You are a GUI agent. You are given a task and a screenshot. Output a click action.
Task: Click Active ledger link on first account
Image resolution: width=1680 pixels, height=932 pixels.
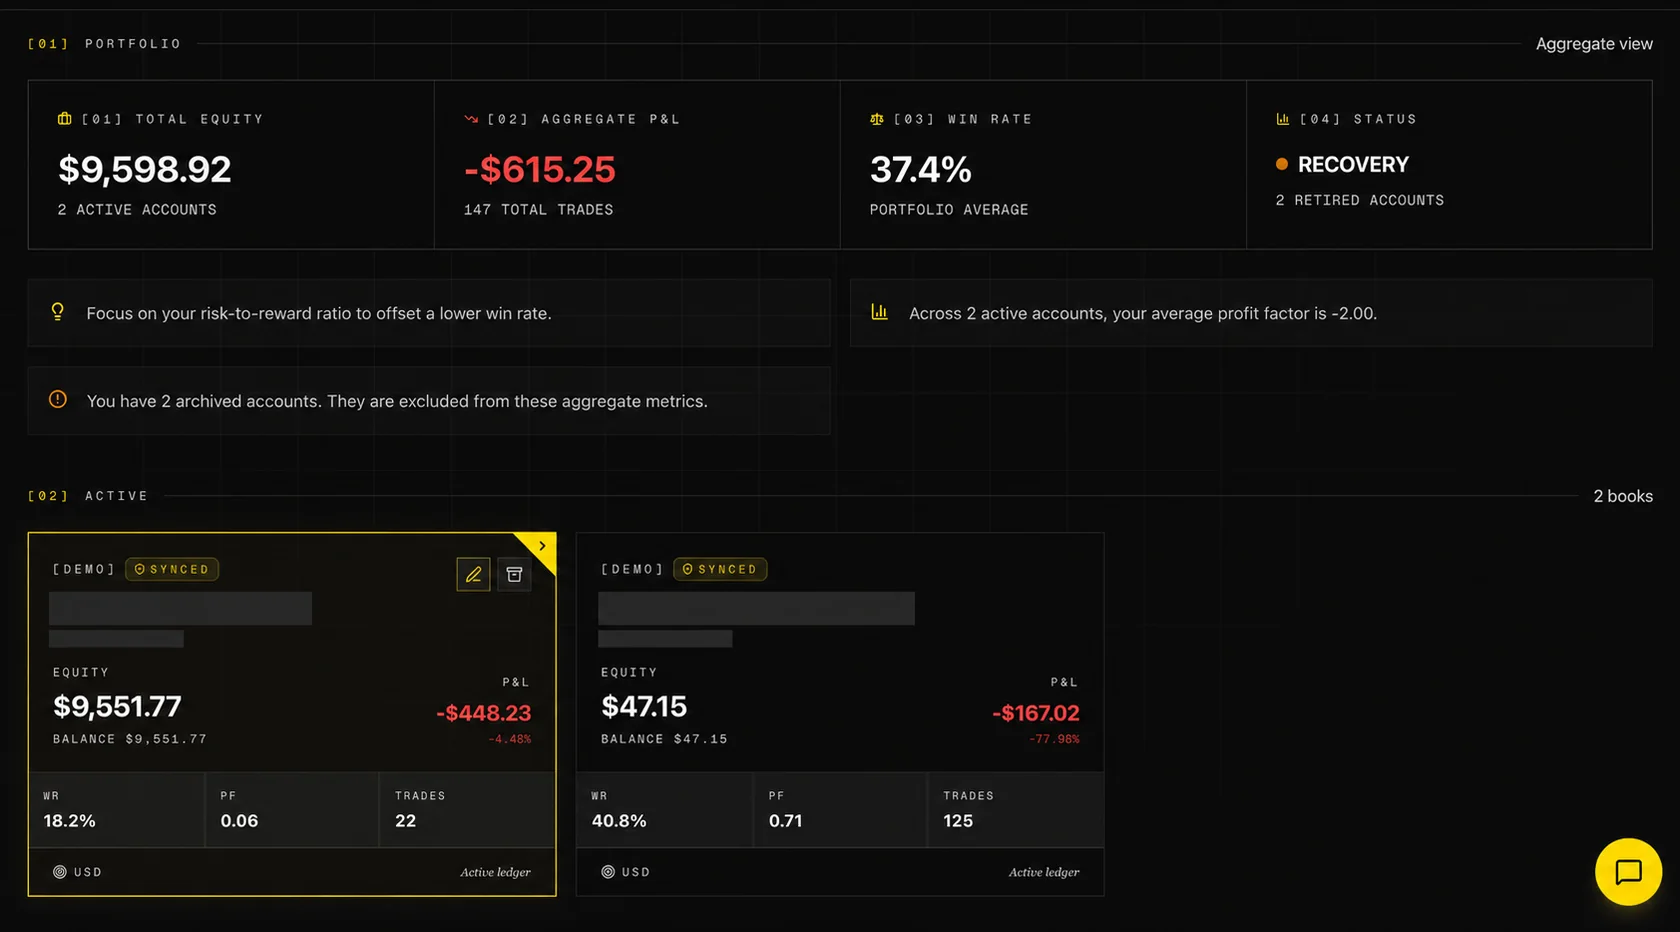(x=495, y=872)
